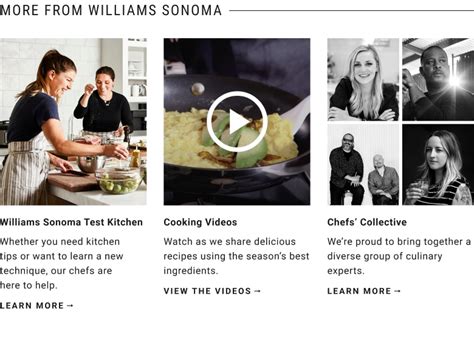Click the arrow icon after Test Kitchen's LEARN MORE
Screen dimensions: 474x362
tap(70, 306)
